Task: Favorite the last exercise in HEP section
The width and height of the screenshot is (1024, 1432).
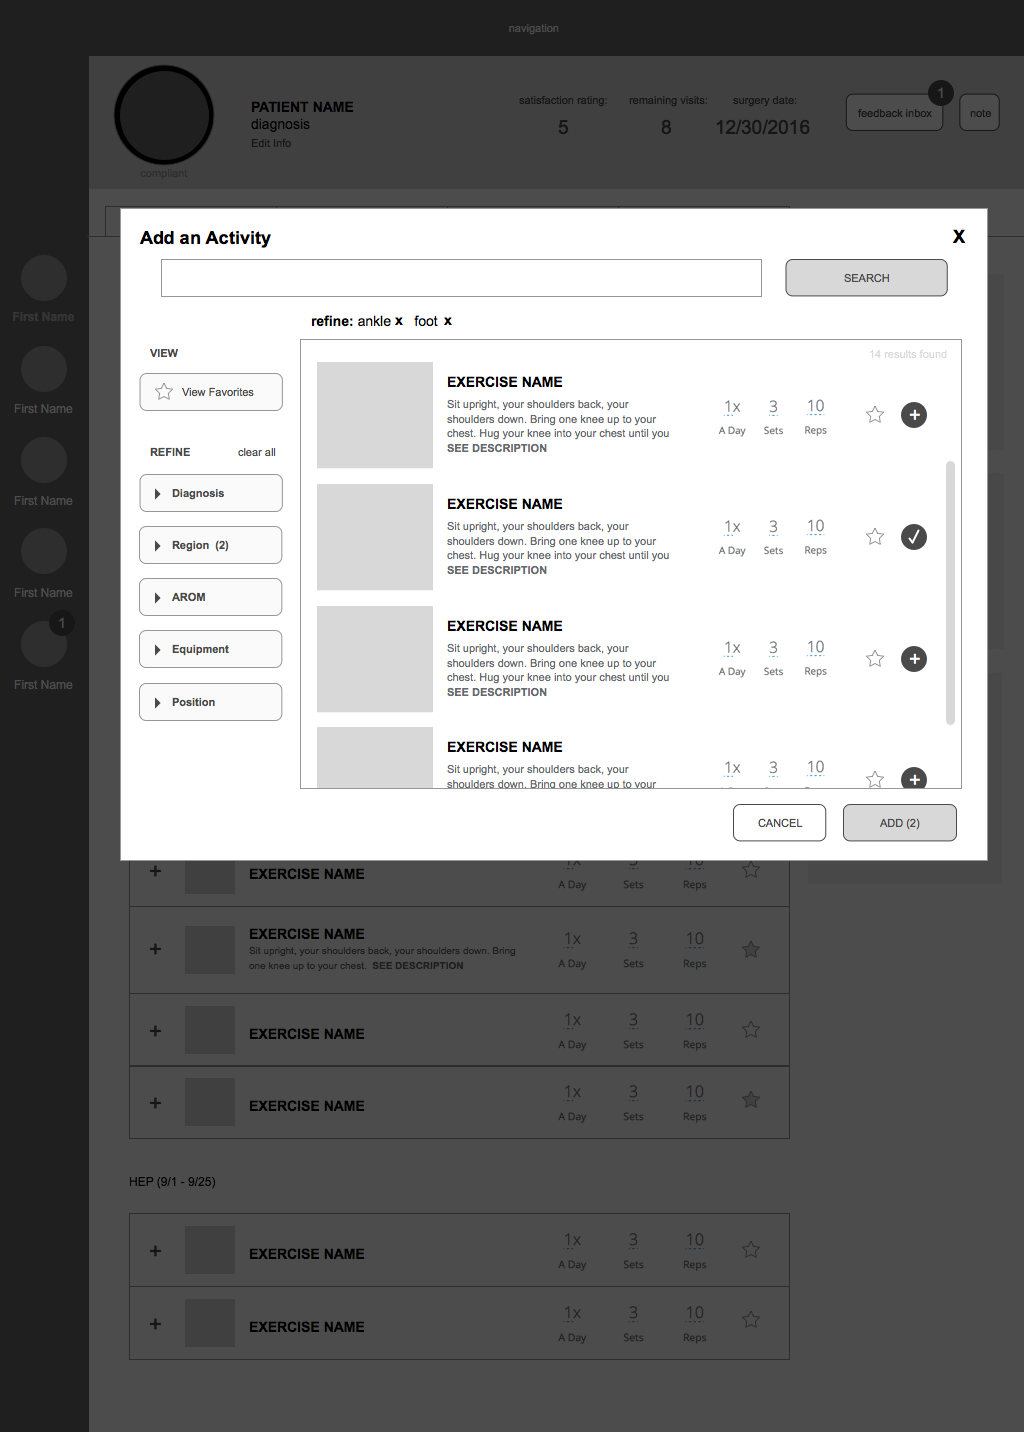Action: tap(751, 1320)
